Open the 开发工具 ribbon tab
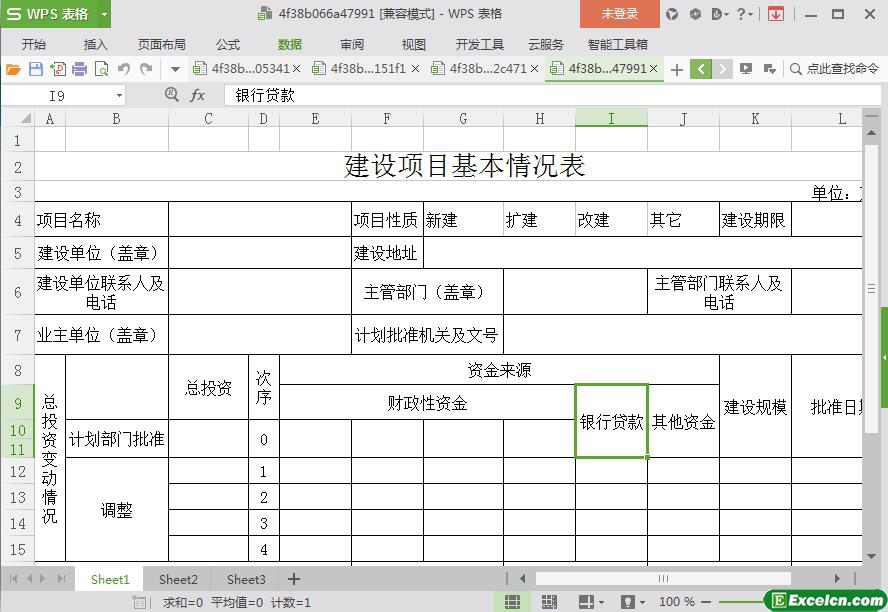Image resolution: width=888 pixels, height=612 pixels. pos(479,44)
